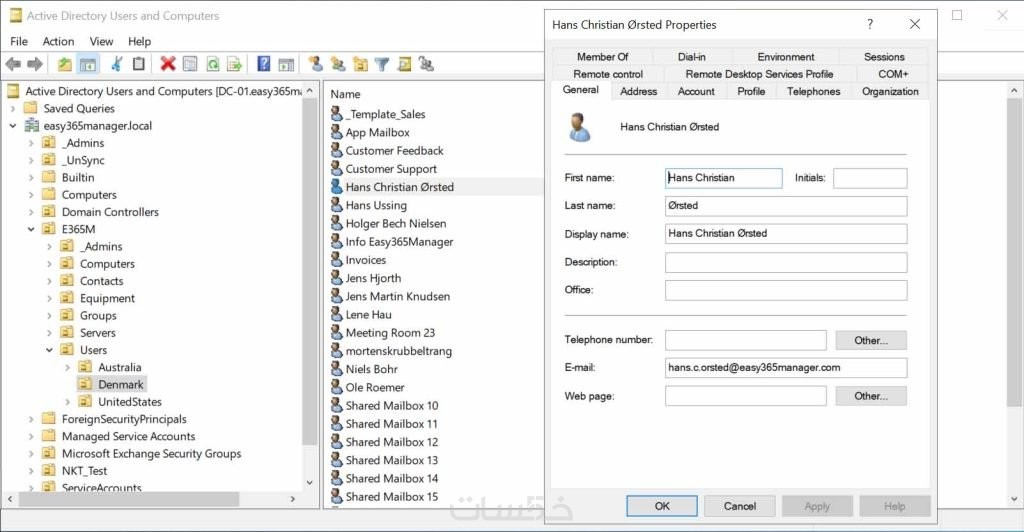Click the Paste clipboard toolbar icon
Screen dimensions: 1024x532
pos(138,64)
